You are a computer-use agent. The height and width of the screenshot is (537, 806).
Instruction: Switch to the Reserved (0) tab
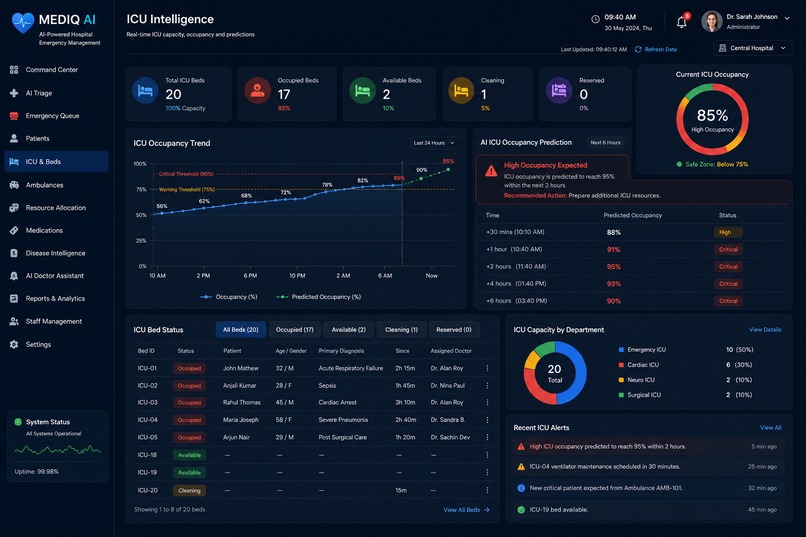click(x=454, y=330)
